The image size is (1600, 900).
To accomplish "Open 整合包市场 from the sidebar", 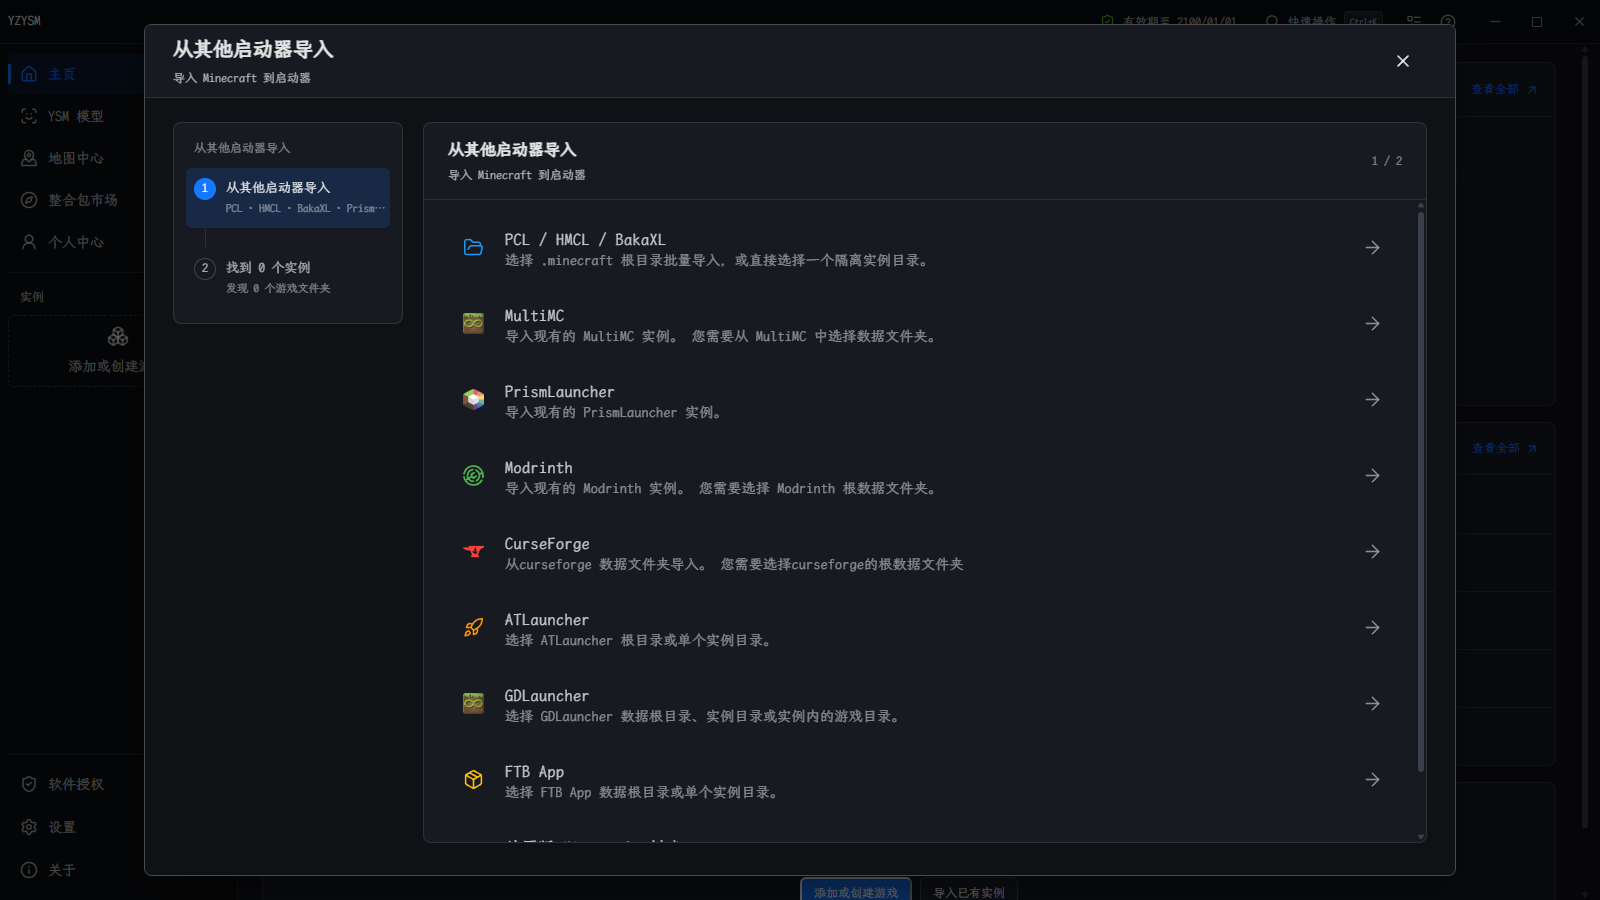I will pyautogui.click(x=82, y=200).
